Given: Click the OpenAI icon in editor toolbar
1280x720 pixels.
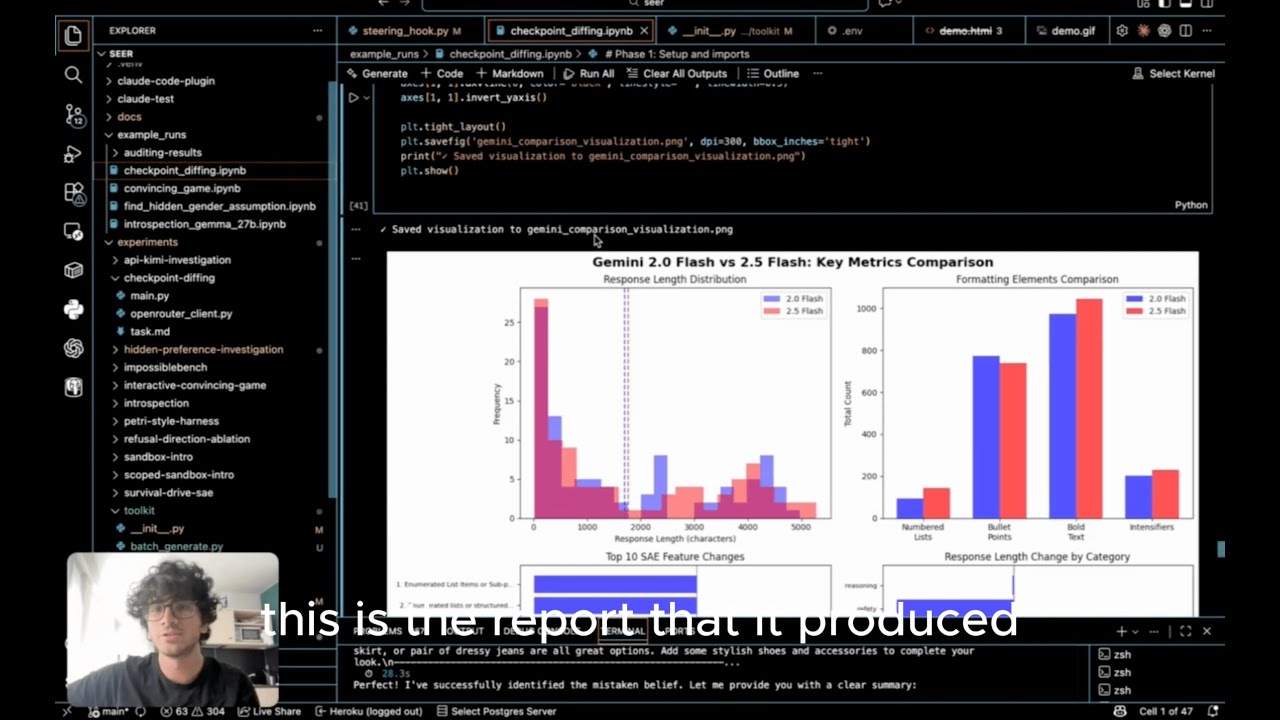Looking at the screenshot, I should click(x=1164, y=31).
